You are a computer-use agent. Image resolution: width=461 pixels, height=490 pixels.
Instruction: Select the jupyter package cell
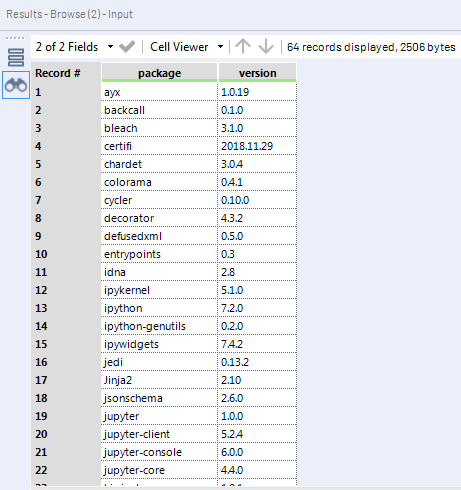159,416
